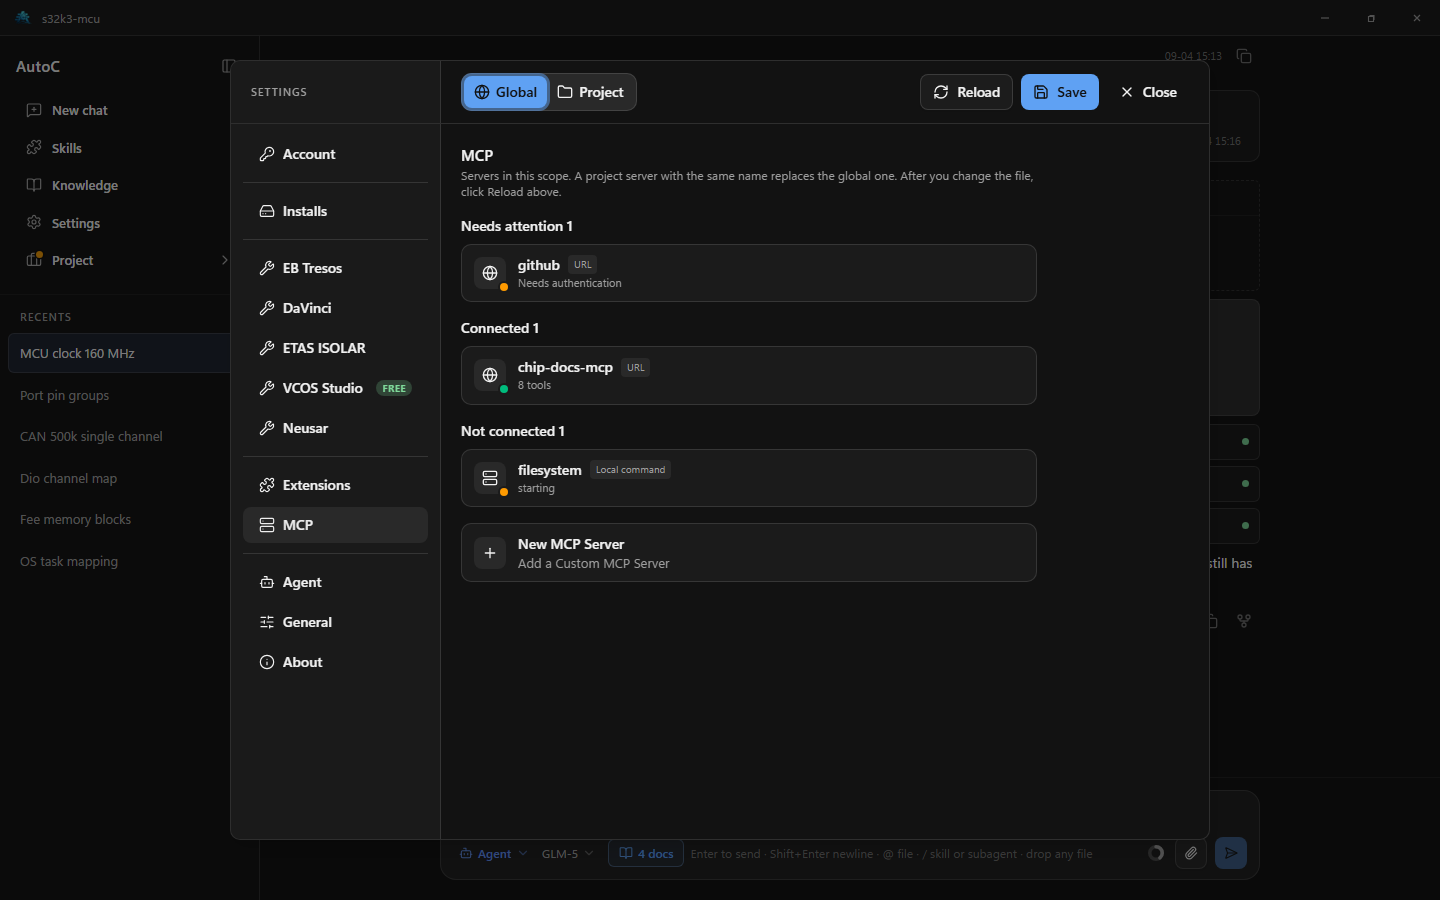This screenshot has width=1440, height=900.
Task: Click the 4 docs chip
Action: 646,854
